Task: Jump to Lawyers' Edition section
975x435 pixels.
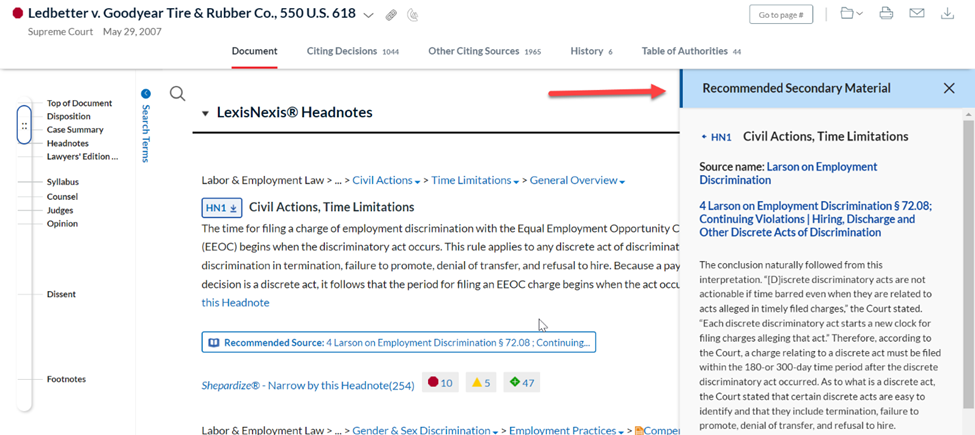Action: click(x=83, y=157)
